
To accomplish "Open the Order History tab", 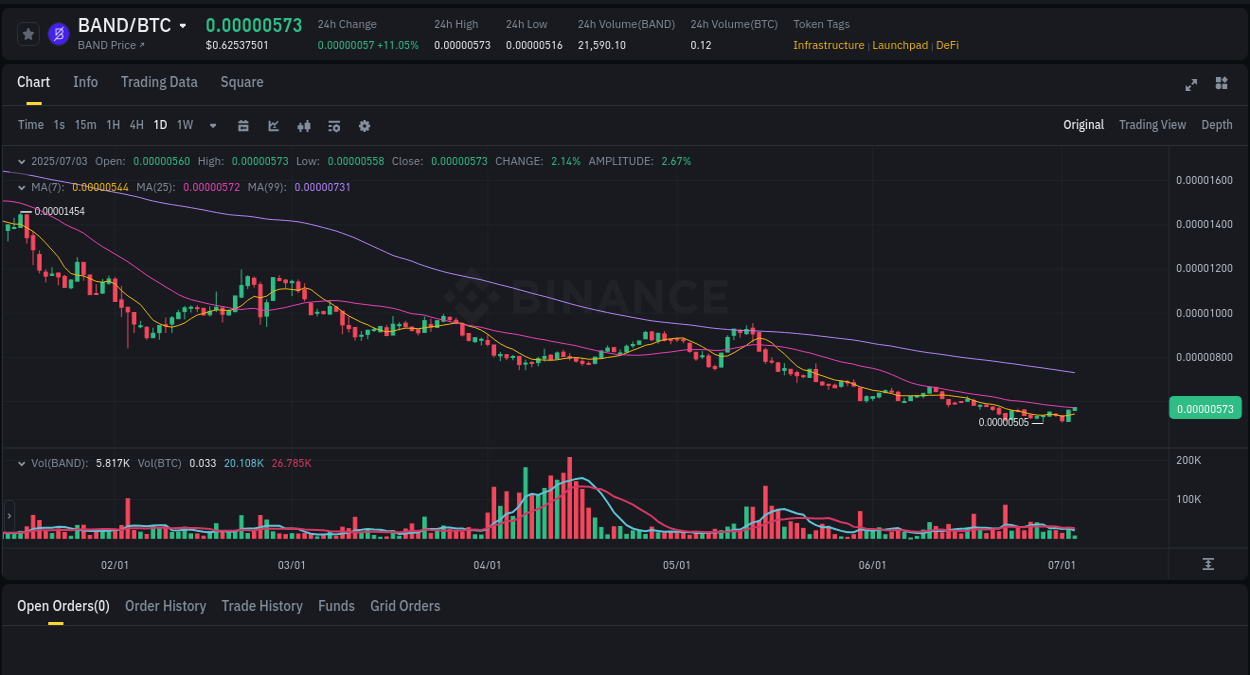I will click(x=165, y=606).
